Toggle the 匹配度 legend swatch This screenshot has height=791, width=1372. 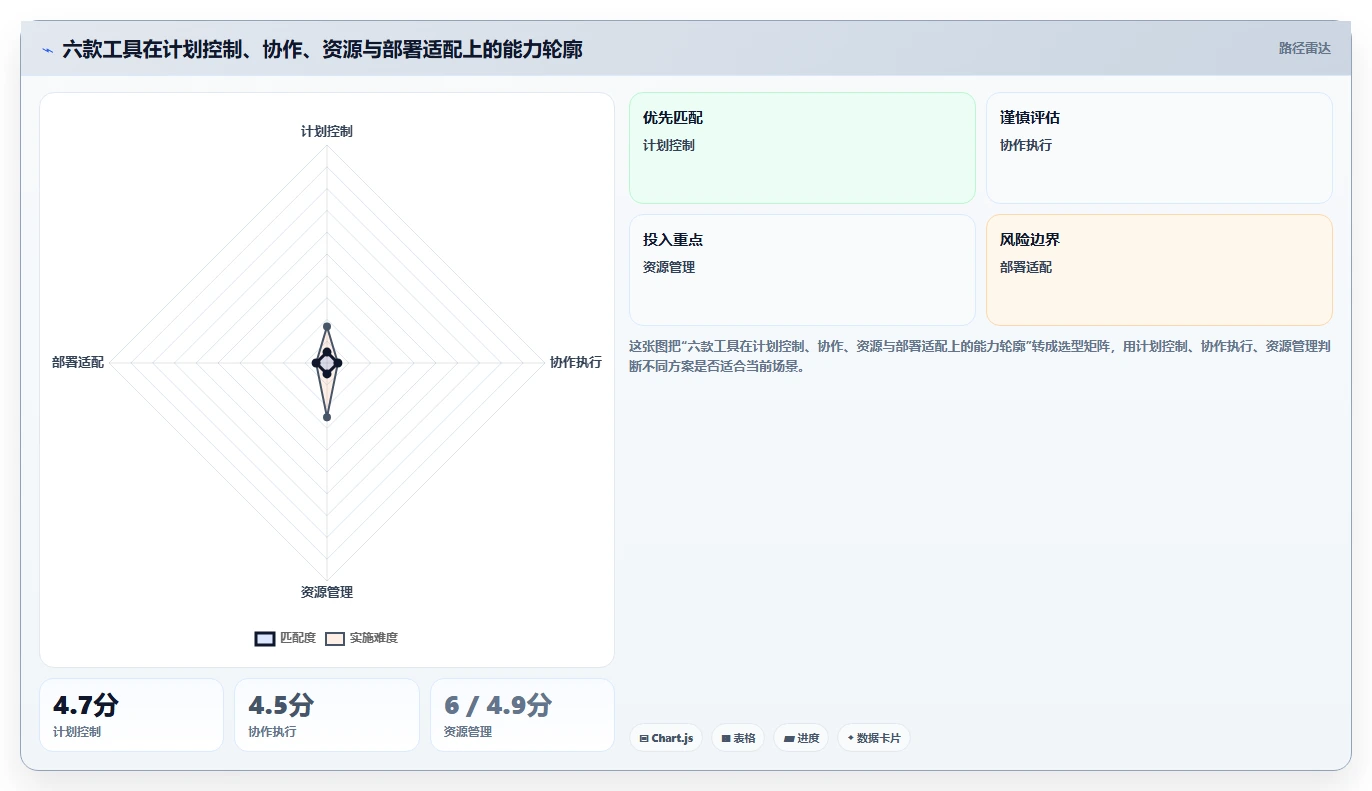coord(265,639)
